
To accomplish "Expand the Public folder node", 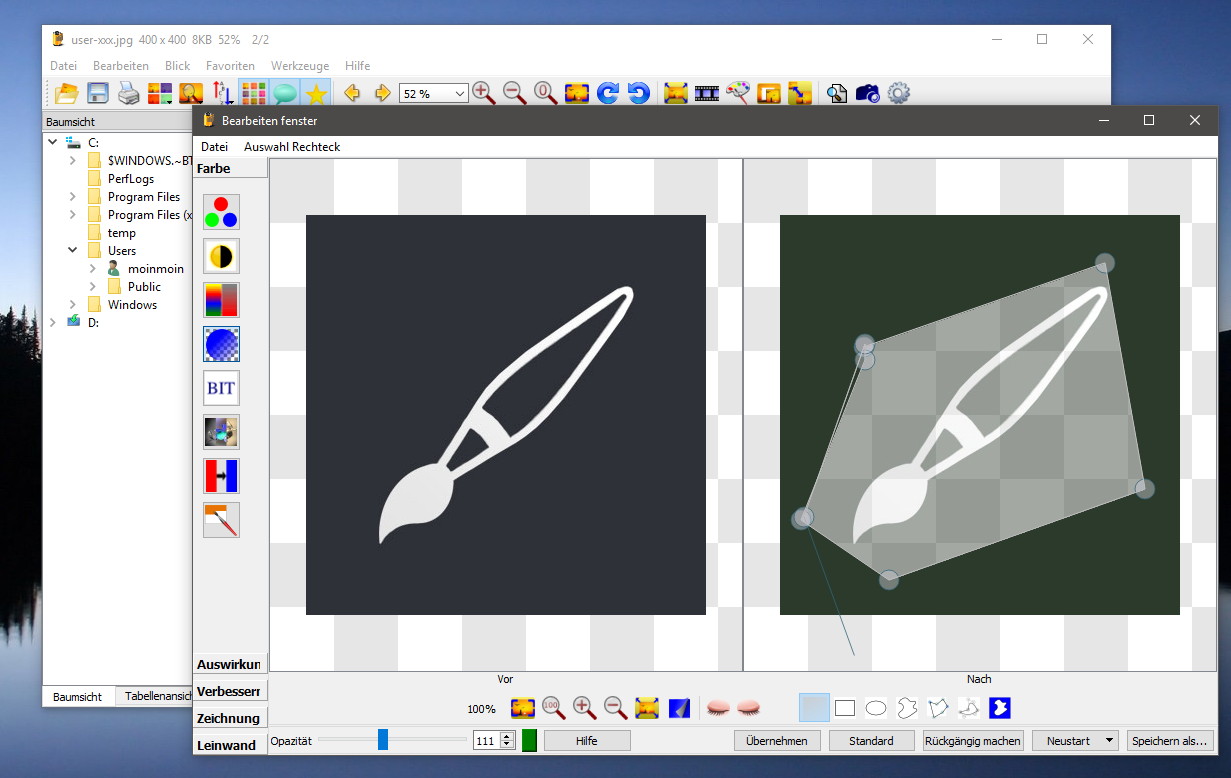I will [93, 287].
